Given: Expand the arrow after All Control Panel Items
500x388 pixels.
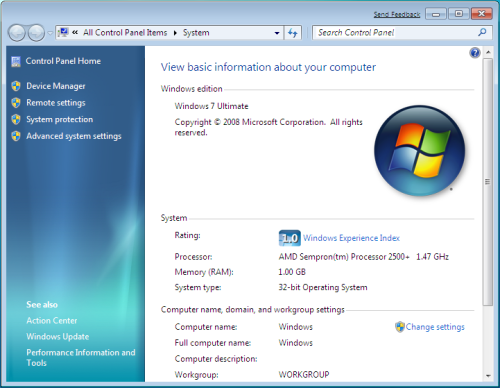Looking at the screenshot, I should pos(175,33).
